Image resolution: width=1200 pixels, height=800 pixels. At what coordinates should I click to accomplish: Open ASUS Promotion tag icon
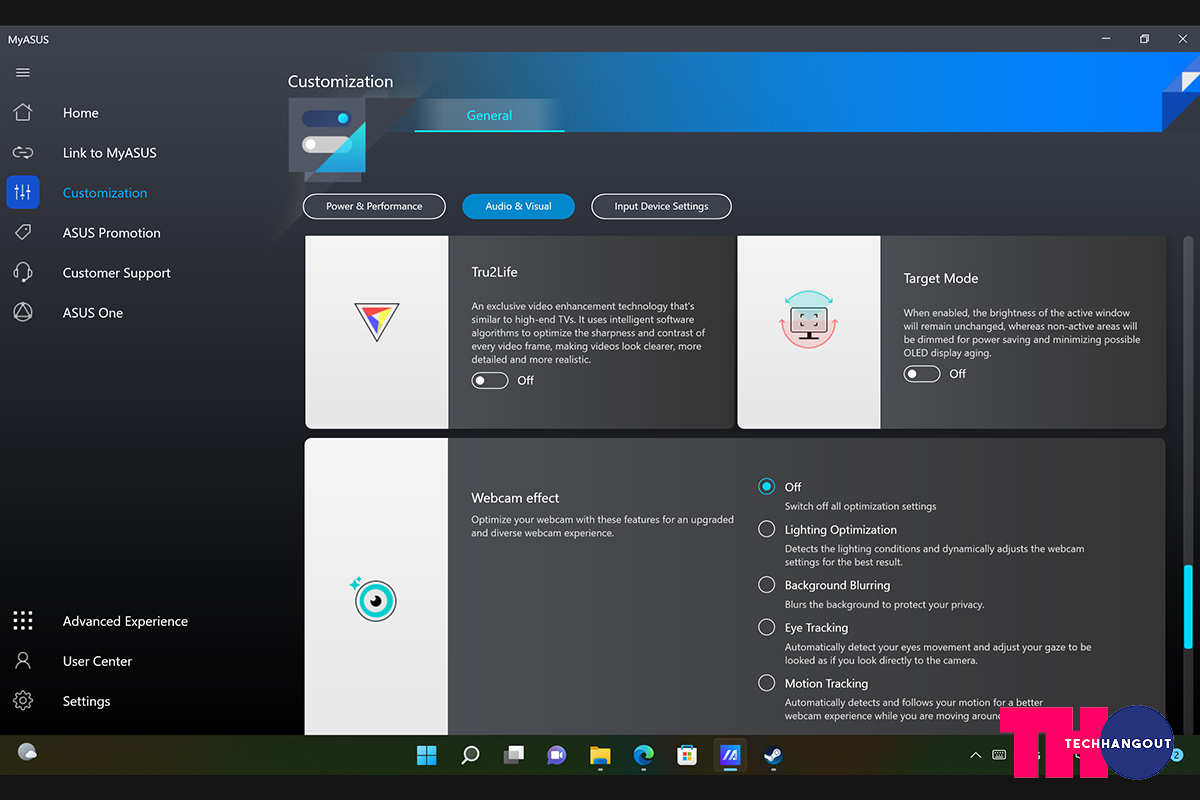pyautogui.click(x=23, y=233)
